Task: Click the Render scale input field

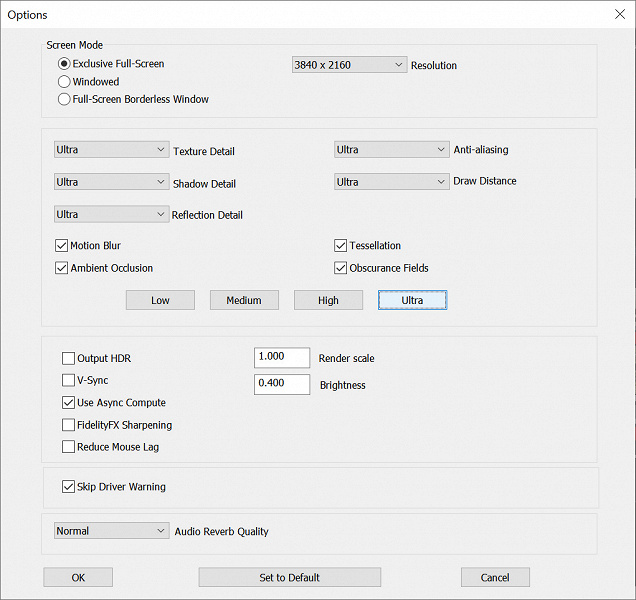Action: [x=282, y=357]
